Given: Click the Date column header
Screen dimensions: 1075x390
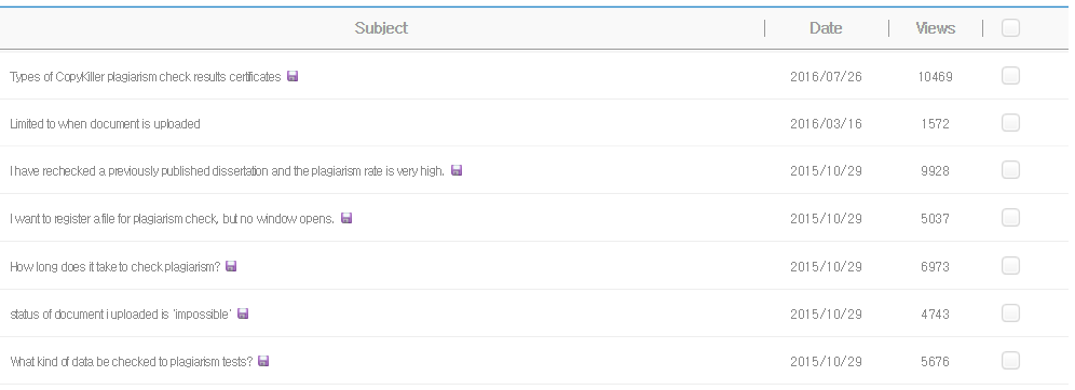Looking at the screenshot, I should [825, 28].
